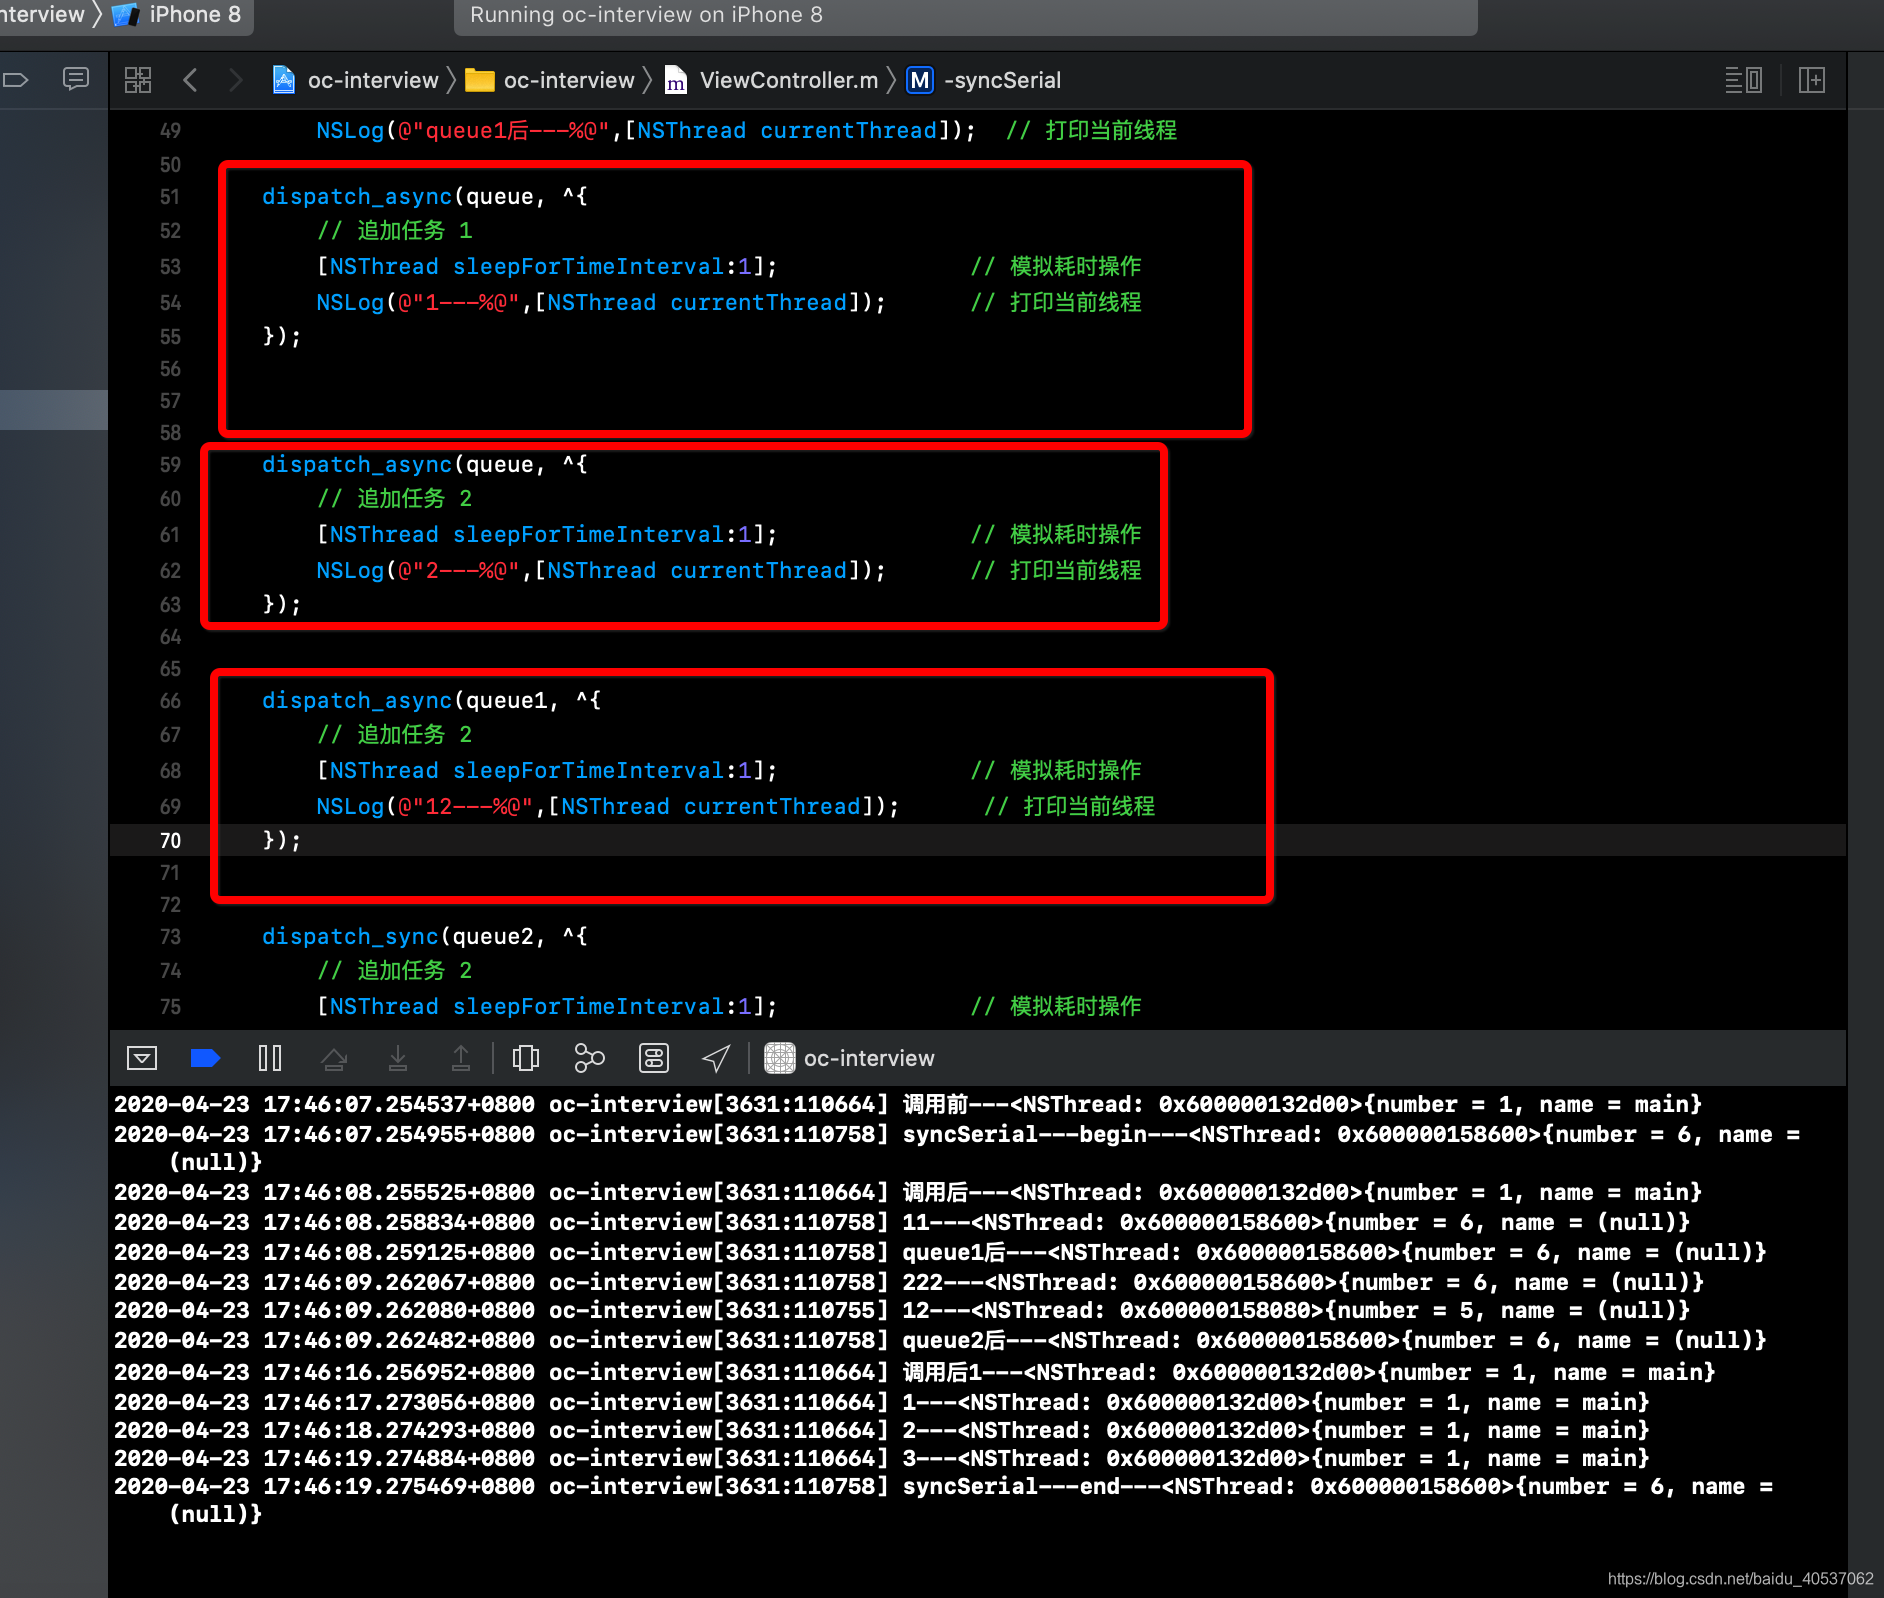Click console line syncSerial---end
This screenshot has width=1884, height=1598.
[944, 1500]
